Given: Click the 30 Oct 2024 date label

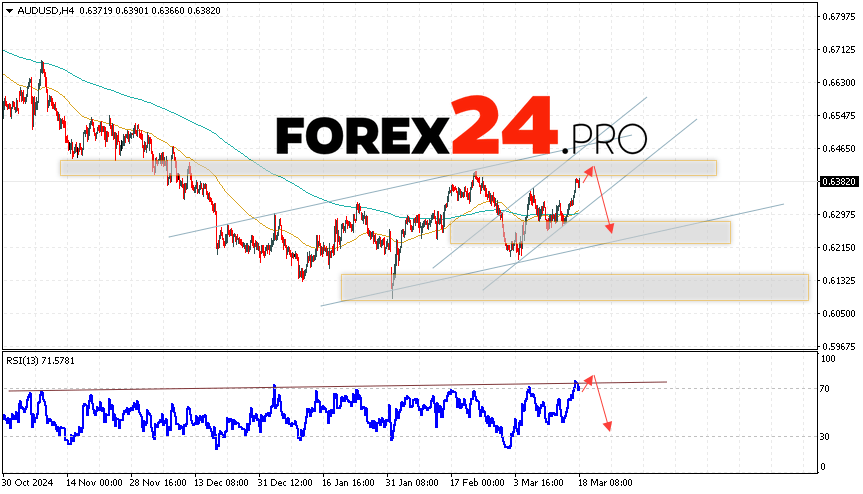Looking at the screenshot, I should (x=30, y=481).
